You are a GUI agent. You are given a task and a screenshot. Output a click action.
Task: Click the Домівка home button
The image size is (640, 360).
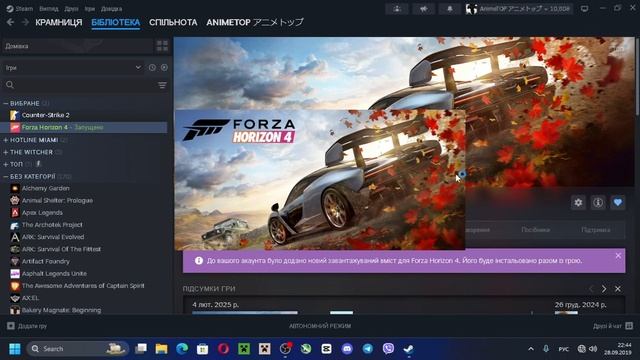(x=77, y=46)
